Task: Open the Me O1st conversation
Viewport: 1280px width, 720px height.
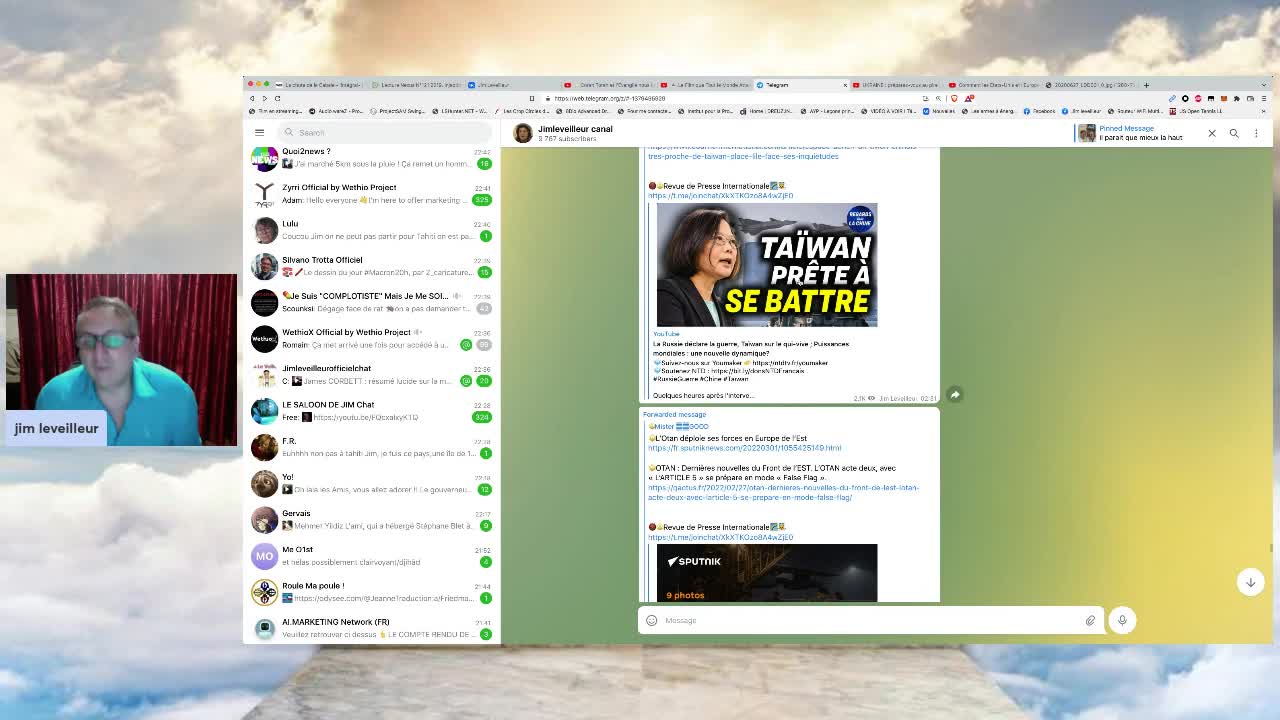Action: 372,555
